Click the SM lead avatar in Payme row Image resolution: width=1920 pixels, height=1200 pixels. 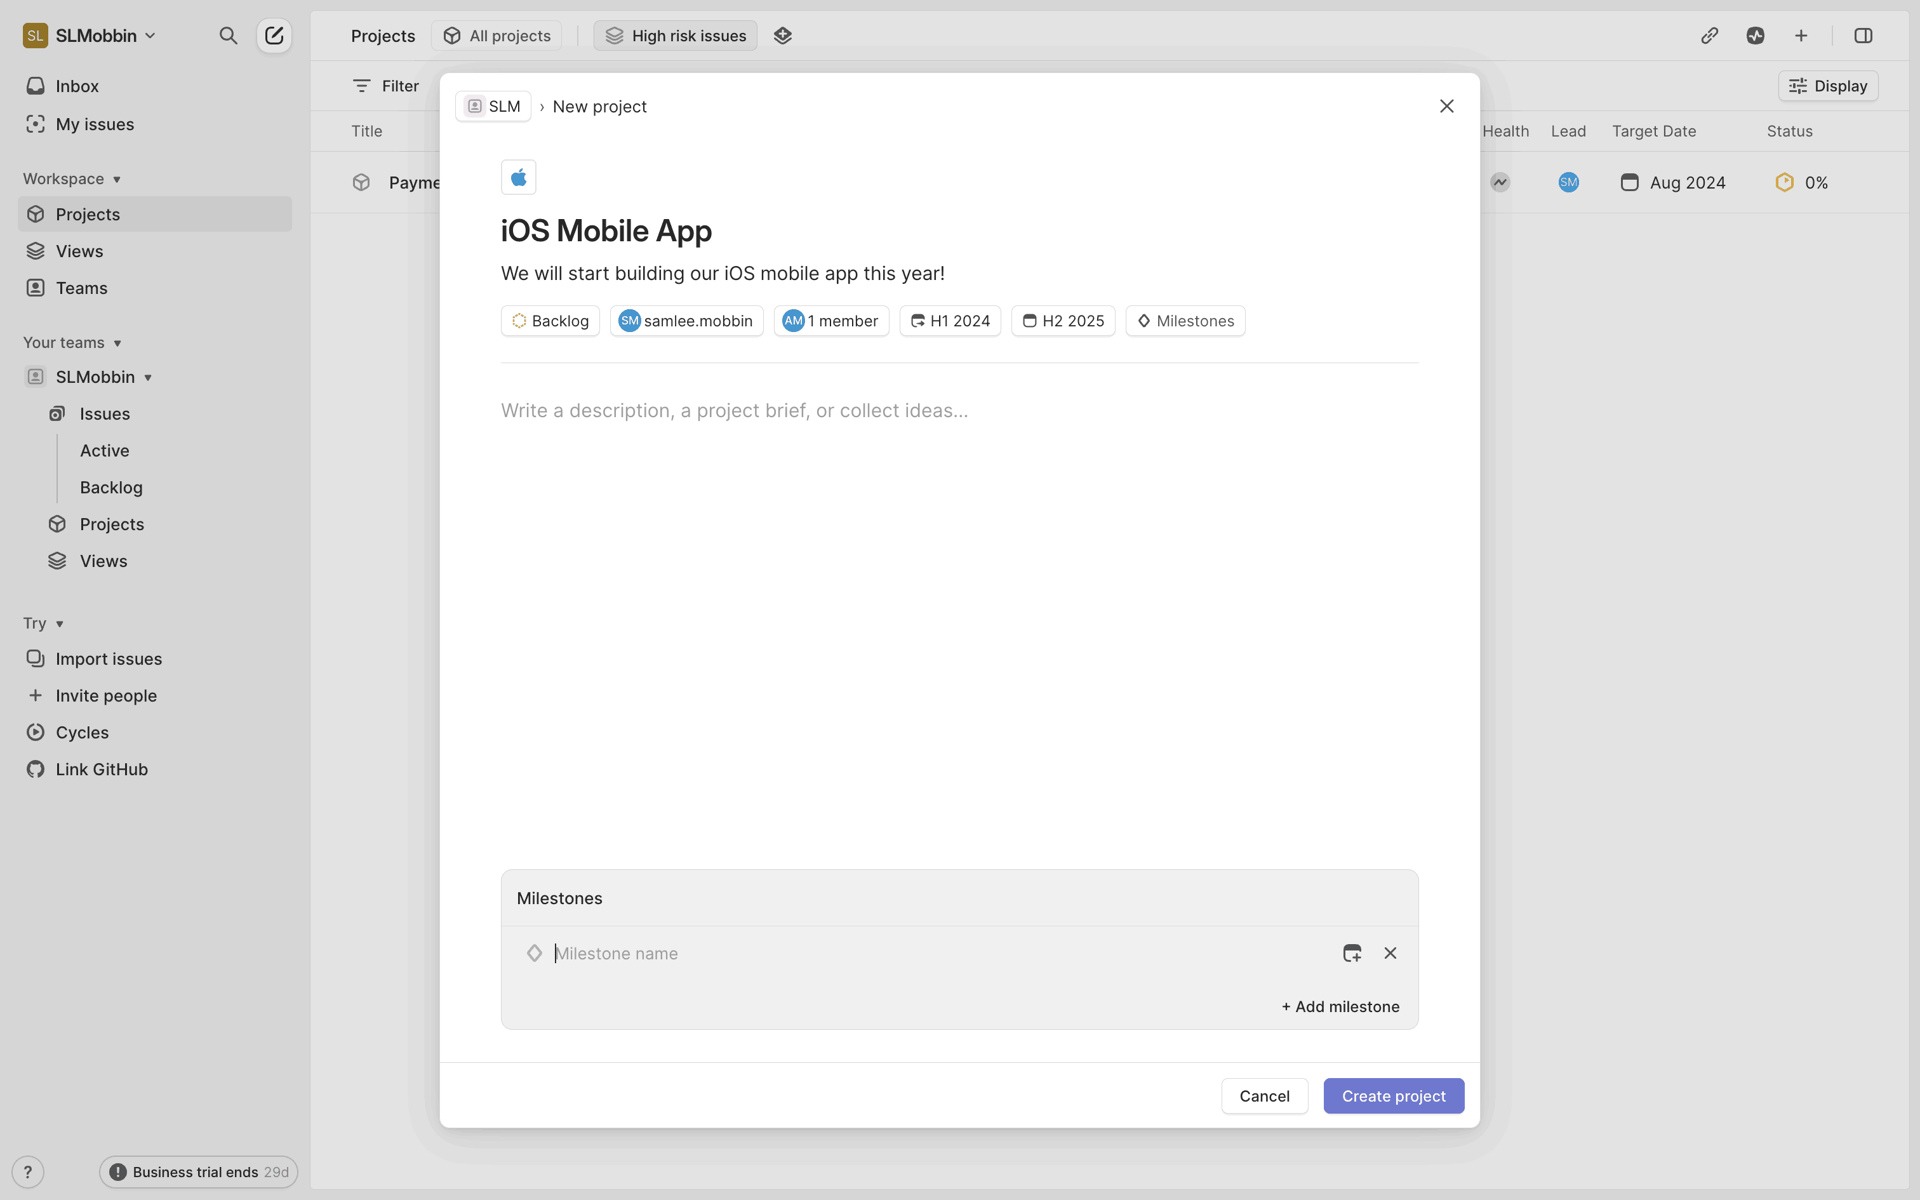tap(1568, 182)
